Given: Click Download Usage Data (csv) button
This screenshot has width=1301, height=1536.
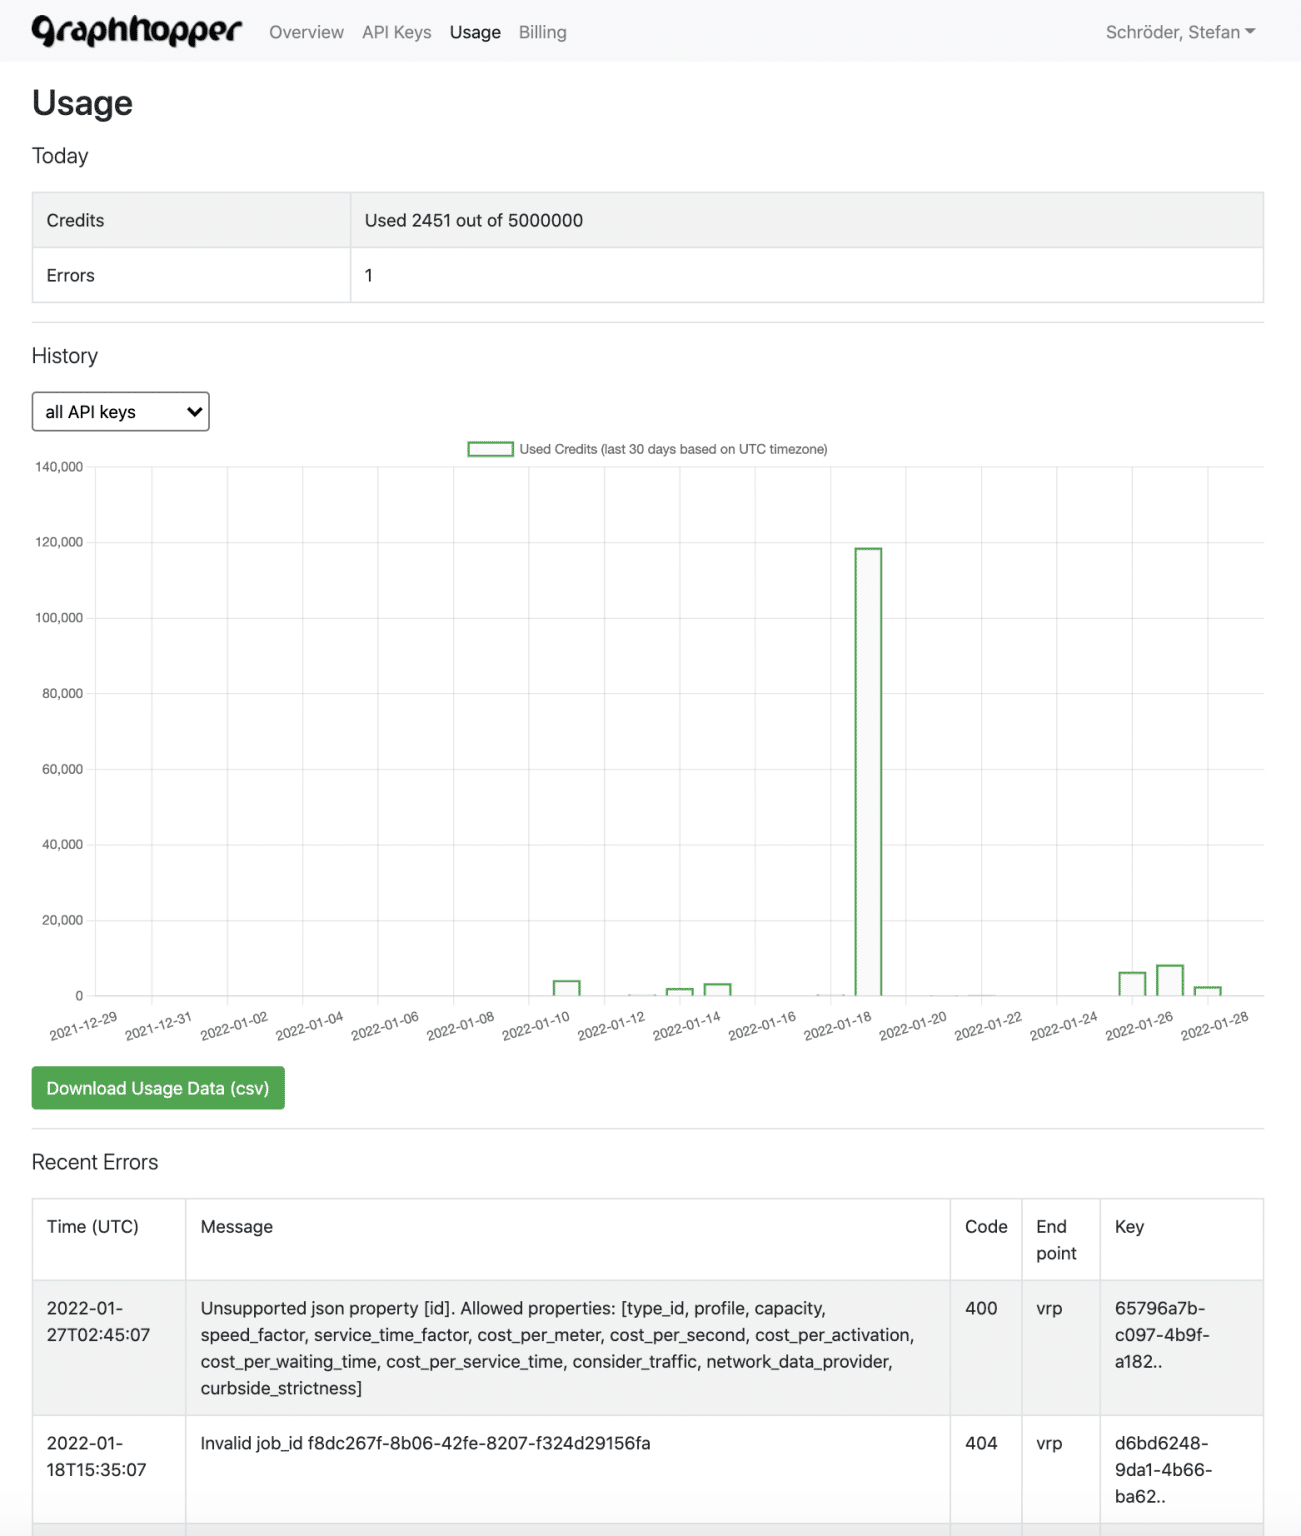Looking at the screenshot, I should (157, 1088).
